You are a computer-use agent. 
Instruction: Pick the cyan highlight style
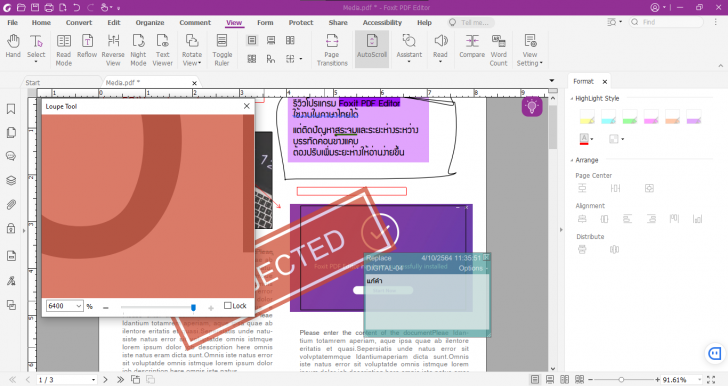[x=608, y=117]
